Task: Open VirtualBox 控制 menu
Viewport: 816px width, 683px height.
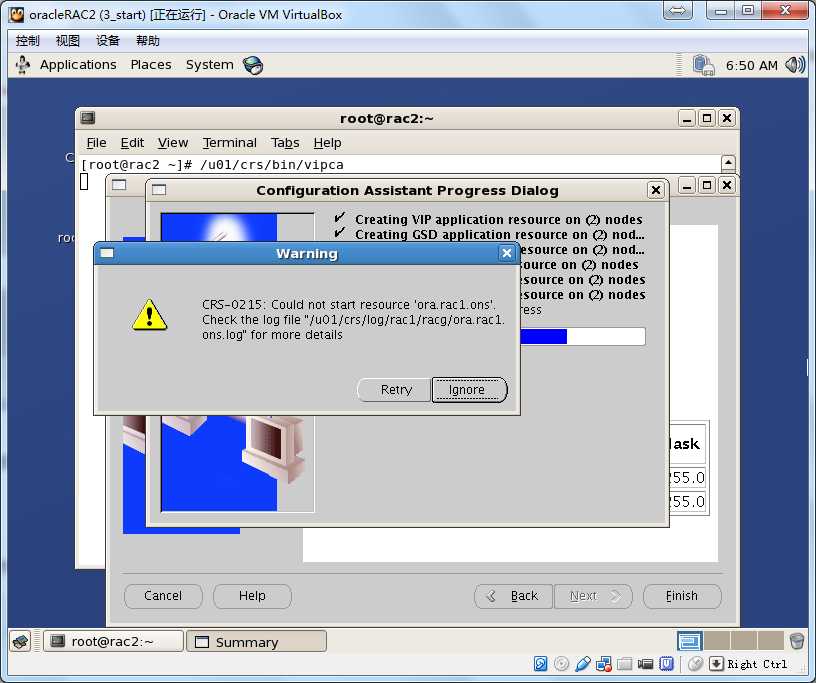Action: 28,41
